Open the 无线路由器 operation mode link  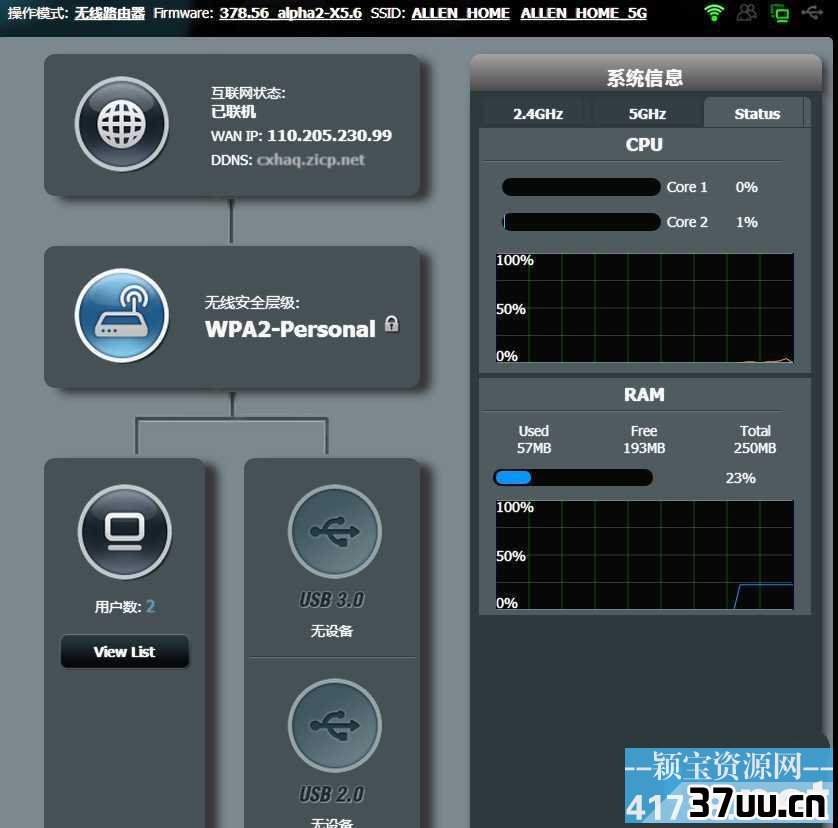tap(110, 13)
